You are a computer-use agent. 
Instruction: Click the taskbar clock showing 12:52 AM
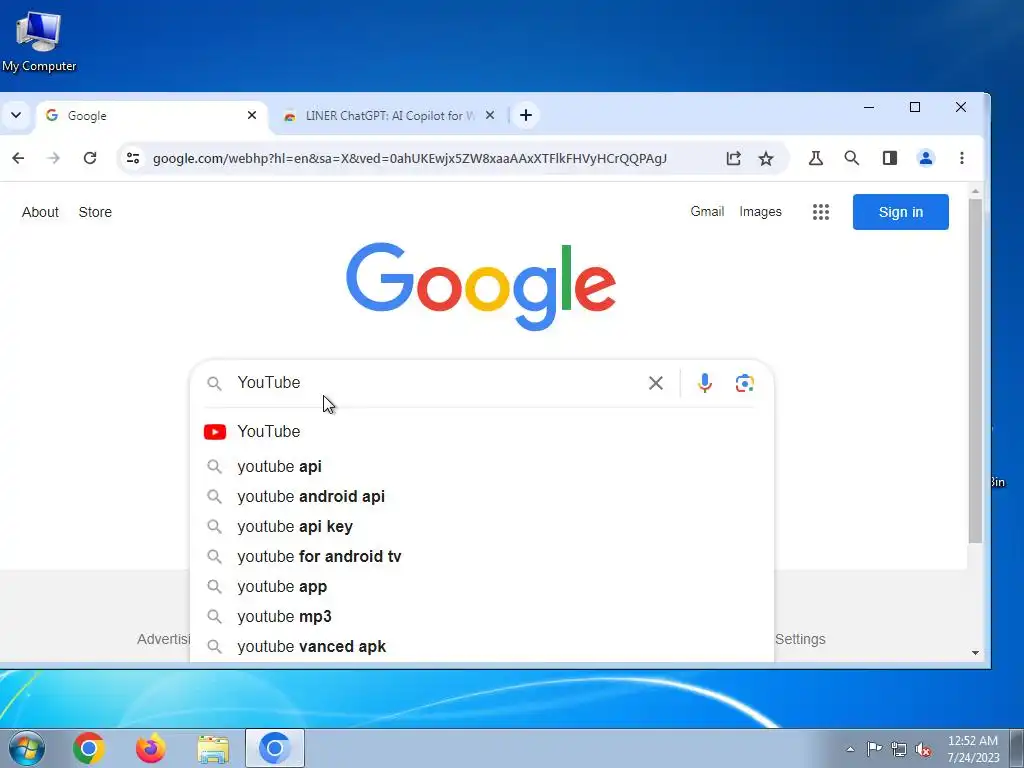point(973,749)
